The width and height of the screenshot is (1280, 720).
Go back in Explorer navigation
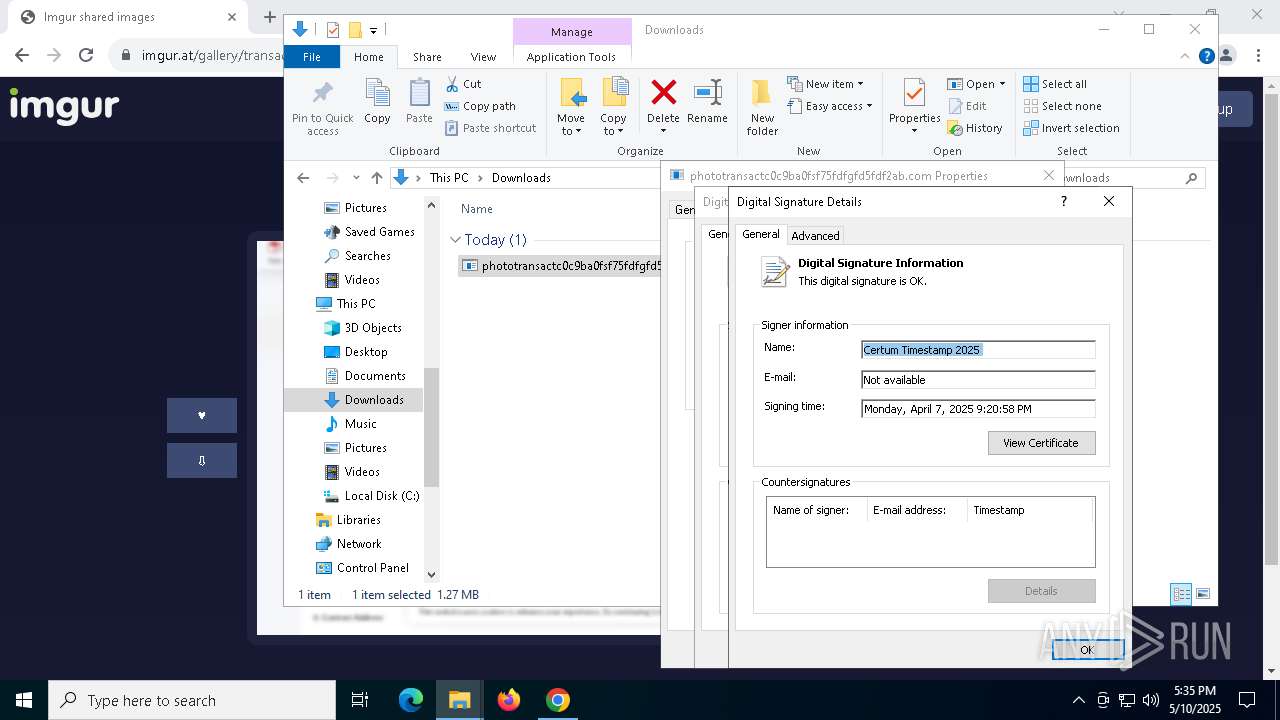pyautogui.click(x=303, y=178)
